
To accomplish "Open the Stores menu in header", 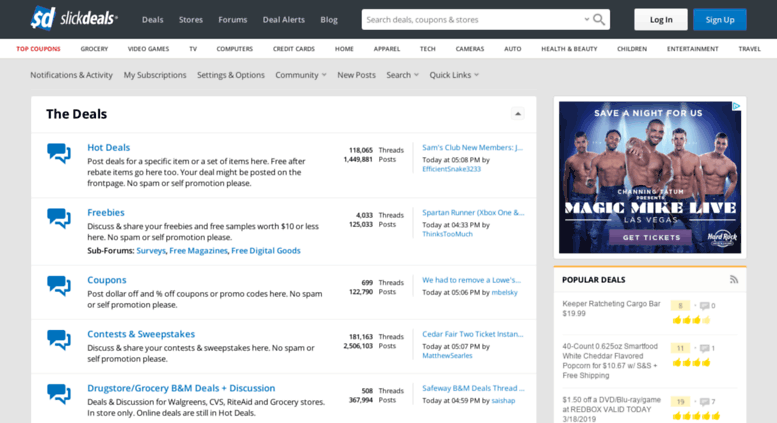I will [x=191, y=20].
